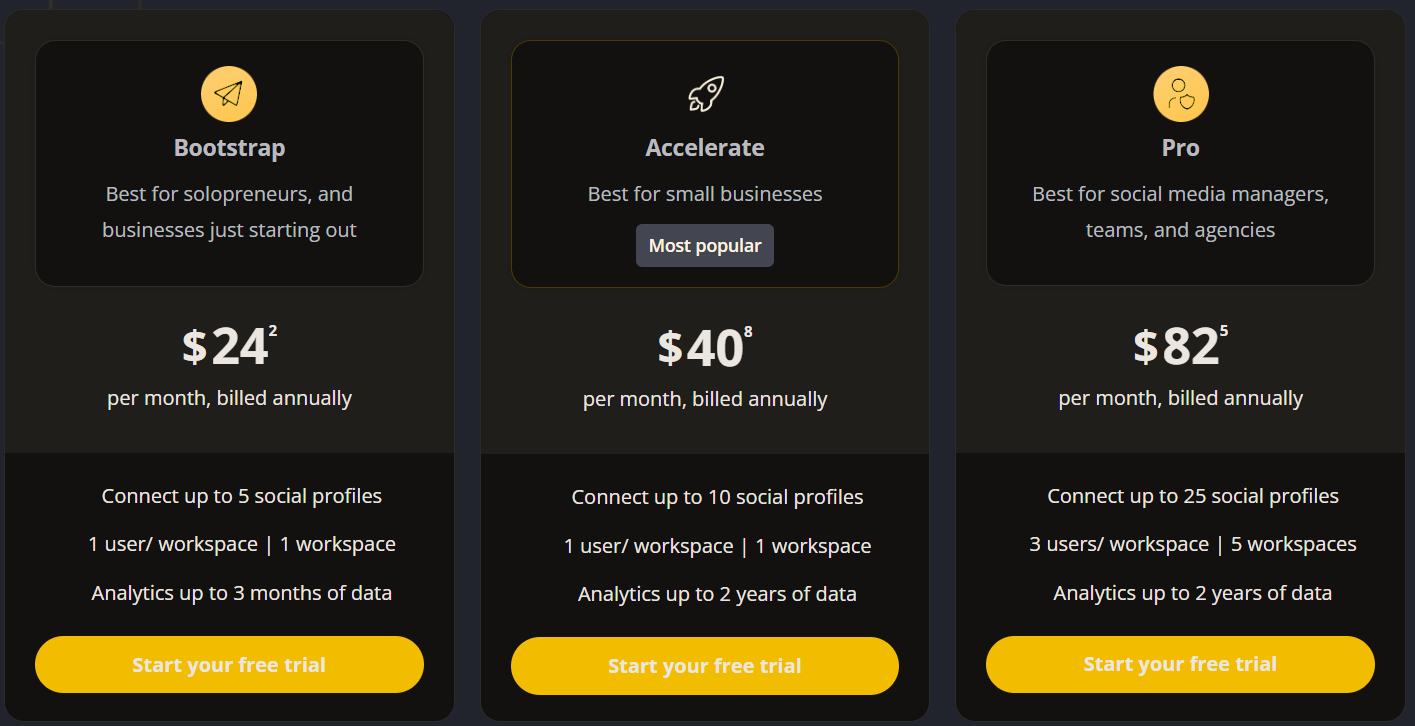This screenshot has height=726, width=1415.
Task: Open footnote 8 beside Accelerate price
Action: (x=748, y=332)
